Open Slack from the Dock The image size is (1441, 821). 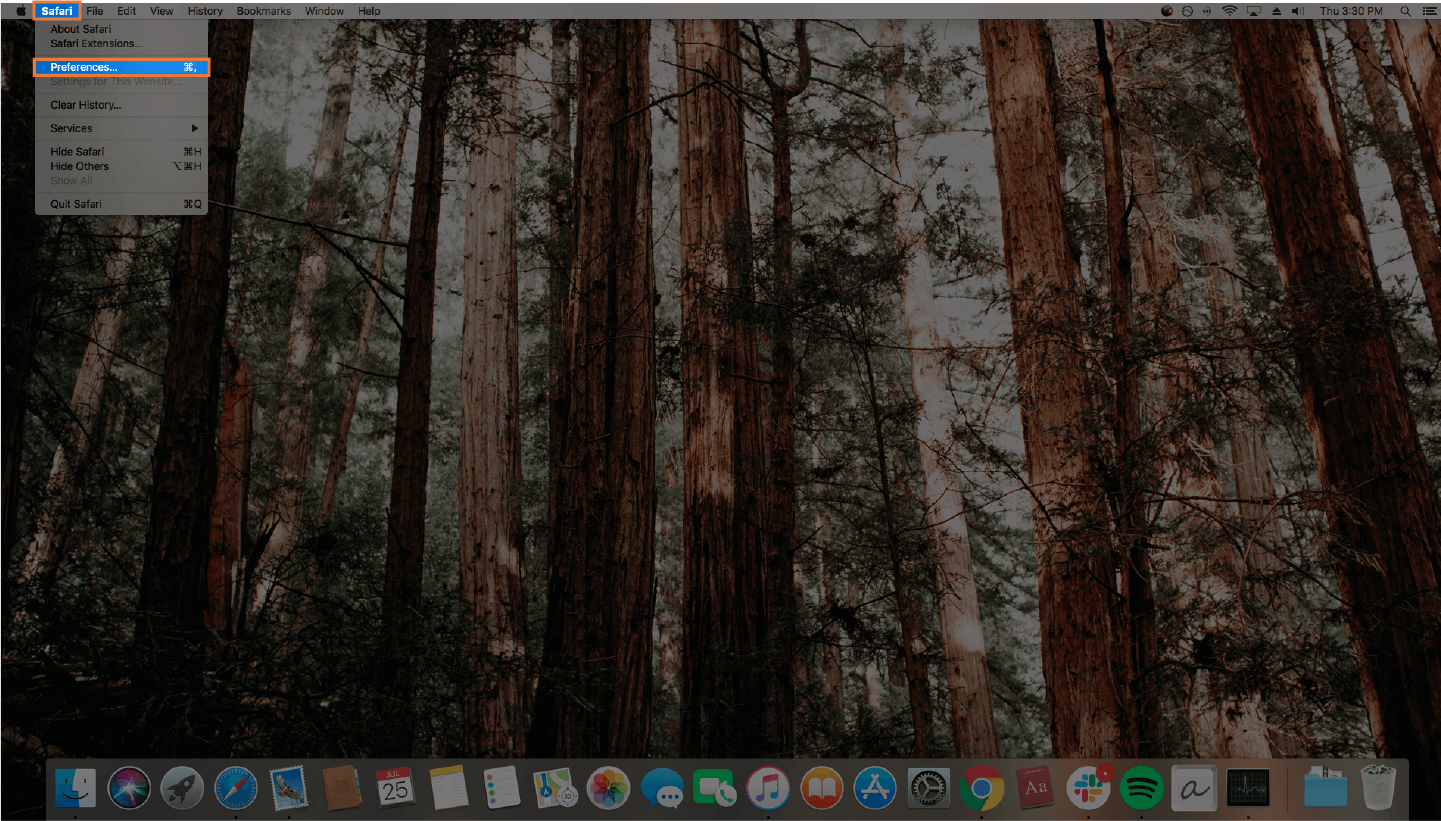click(1088, 789)
